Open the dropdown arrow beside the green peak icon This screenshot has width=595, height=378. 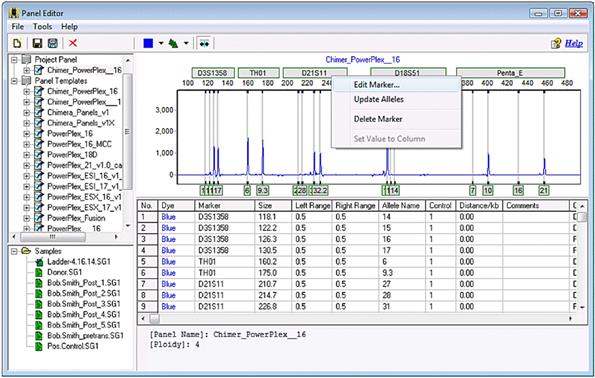pyautogui.click(x=186, y=43)
